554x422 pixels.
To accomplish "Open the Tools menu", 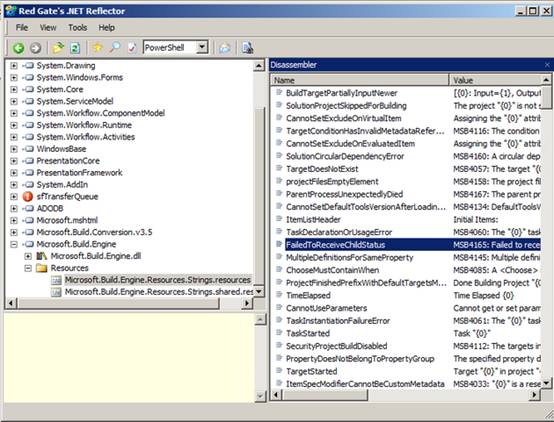I will click(x=78, y=28).
